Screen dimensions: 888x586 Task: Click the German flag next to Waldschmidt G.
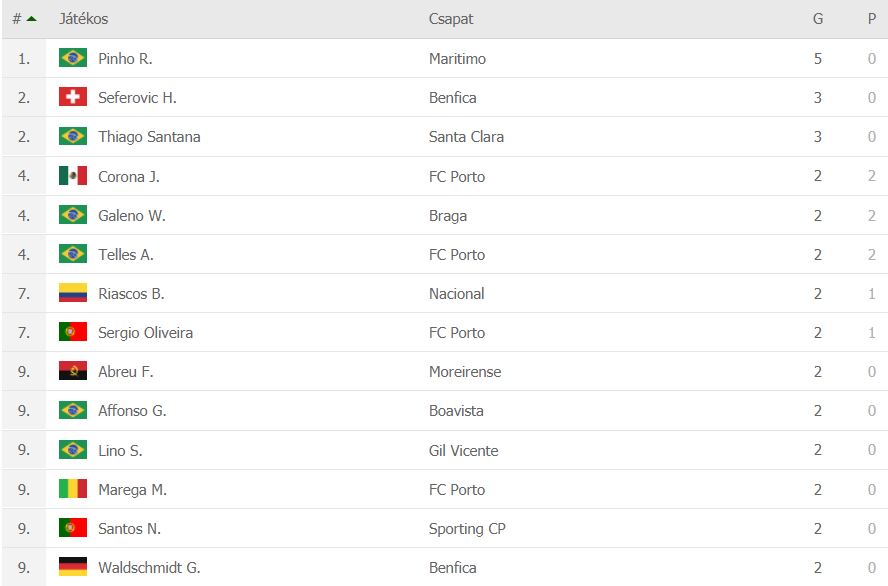pyautogui.click(x=72, y=567)
